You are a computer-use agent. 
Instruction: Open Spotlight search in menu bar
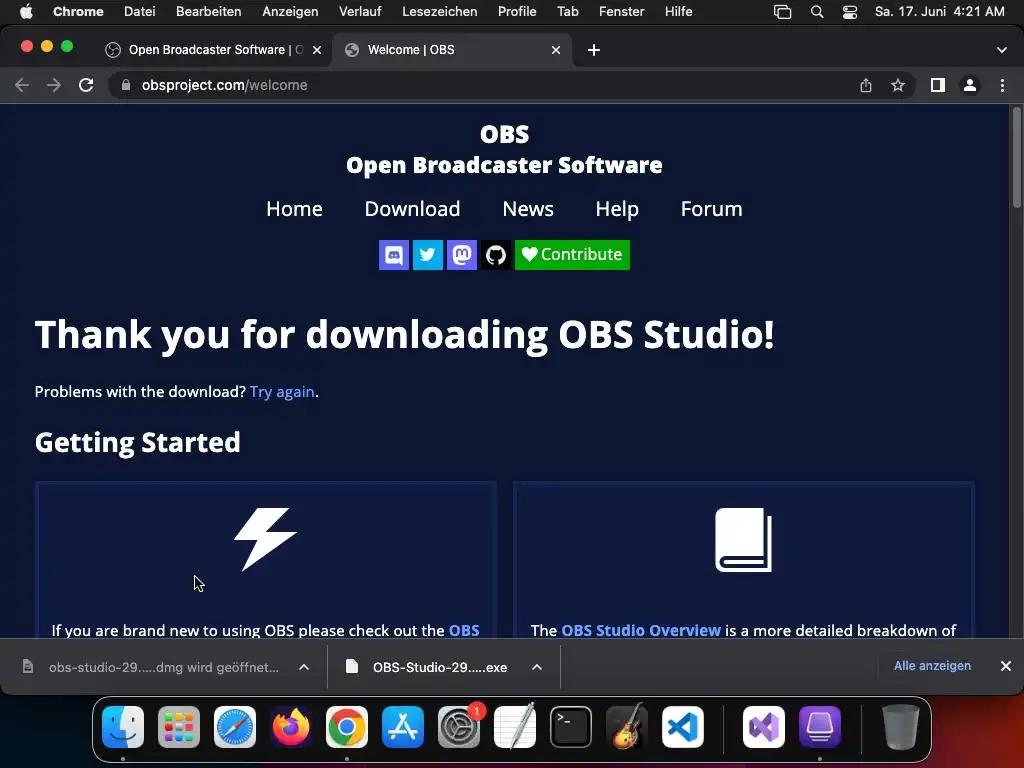coord(816,11)
